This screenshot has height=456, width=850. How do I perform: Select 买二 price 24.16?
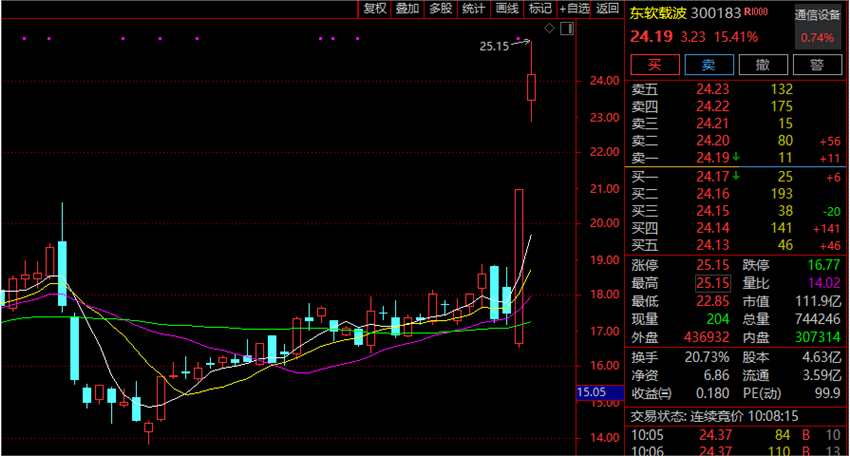tap(712, 194)
